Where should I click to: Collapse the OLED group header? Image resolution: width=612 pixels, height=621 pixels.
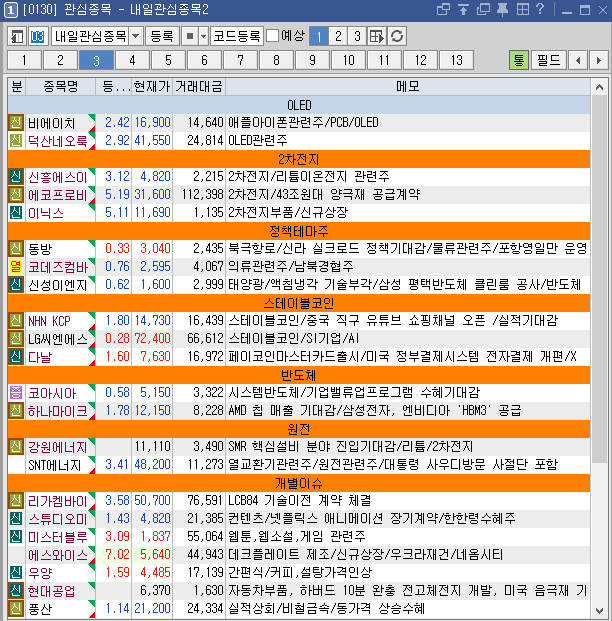(299, 105)
